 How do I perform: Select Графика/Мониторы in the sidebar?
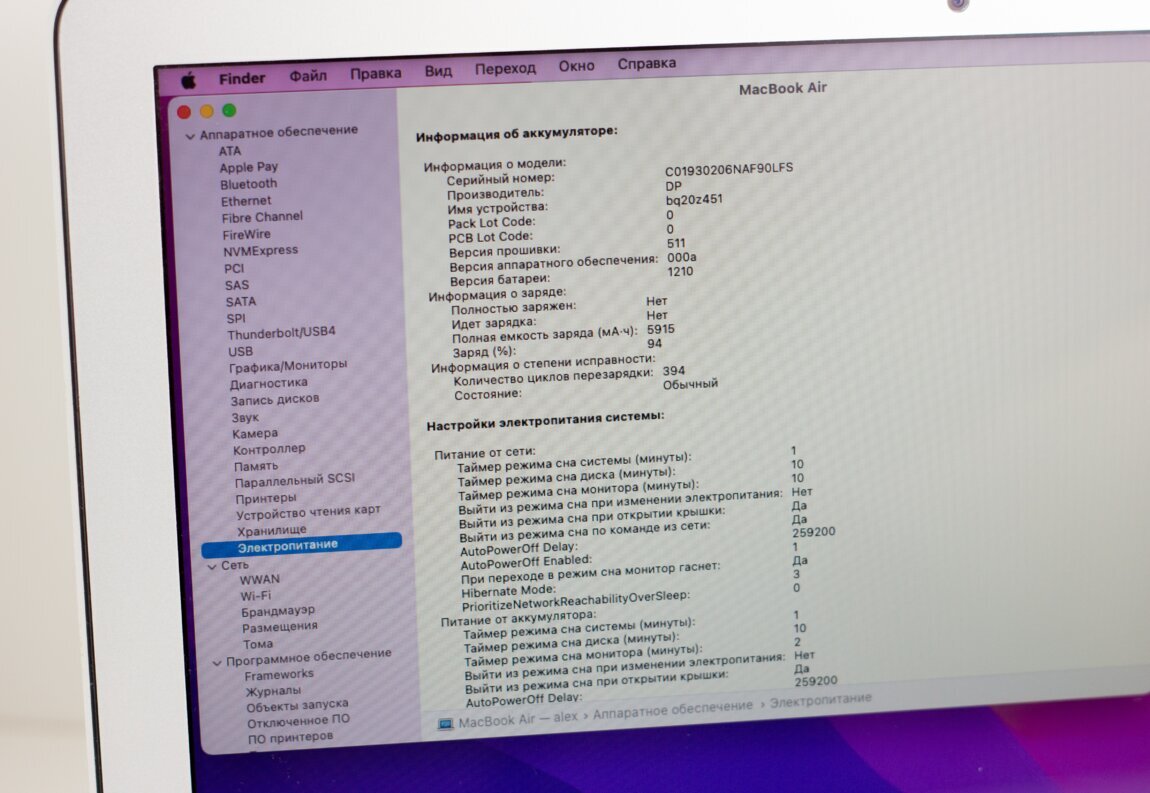[x=288, y=365]
